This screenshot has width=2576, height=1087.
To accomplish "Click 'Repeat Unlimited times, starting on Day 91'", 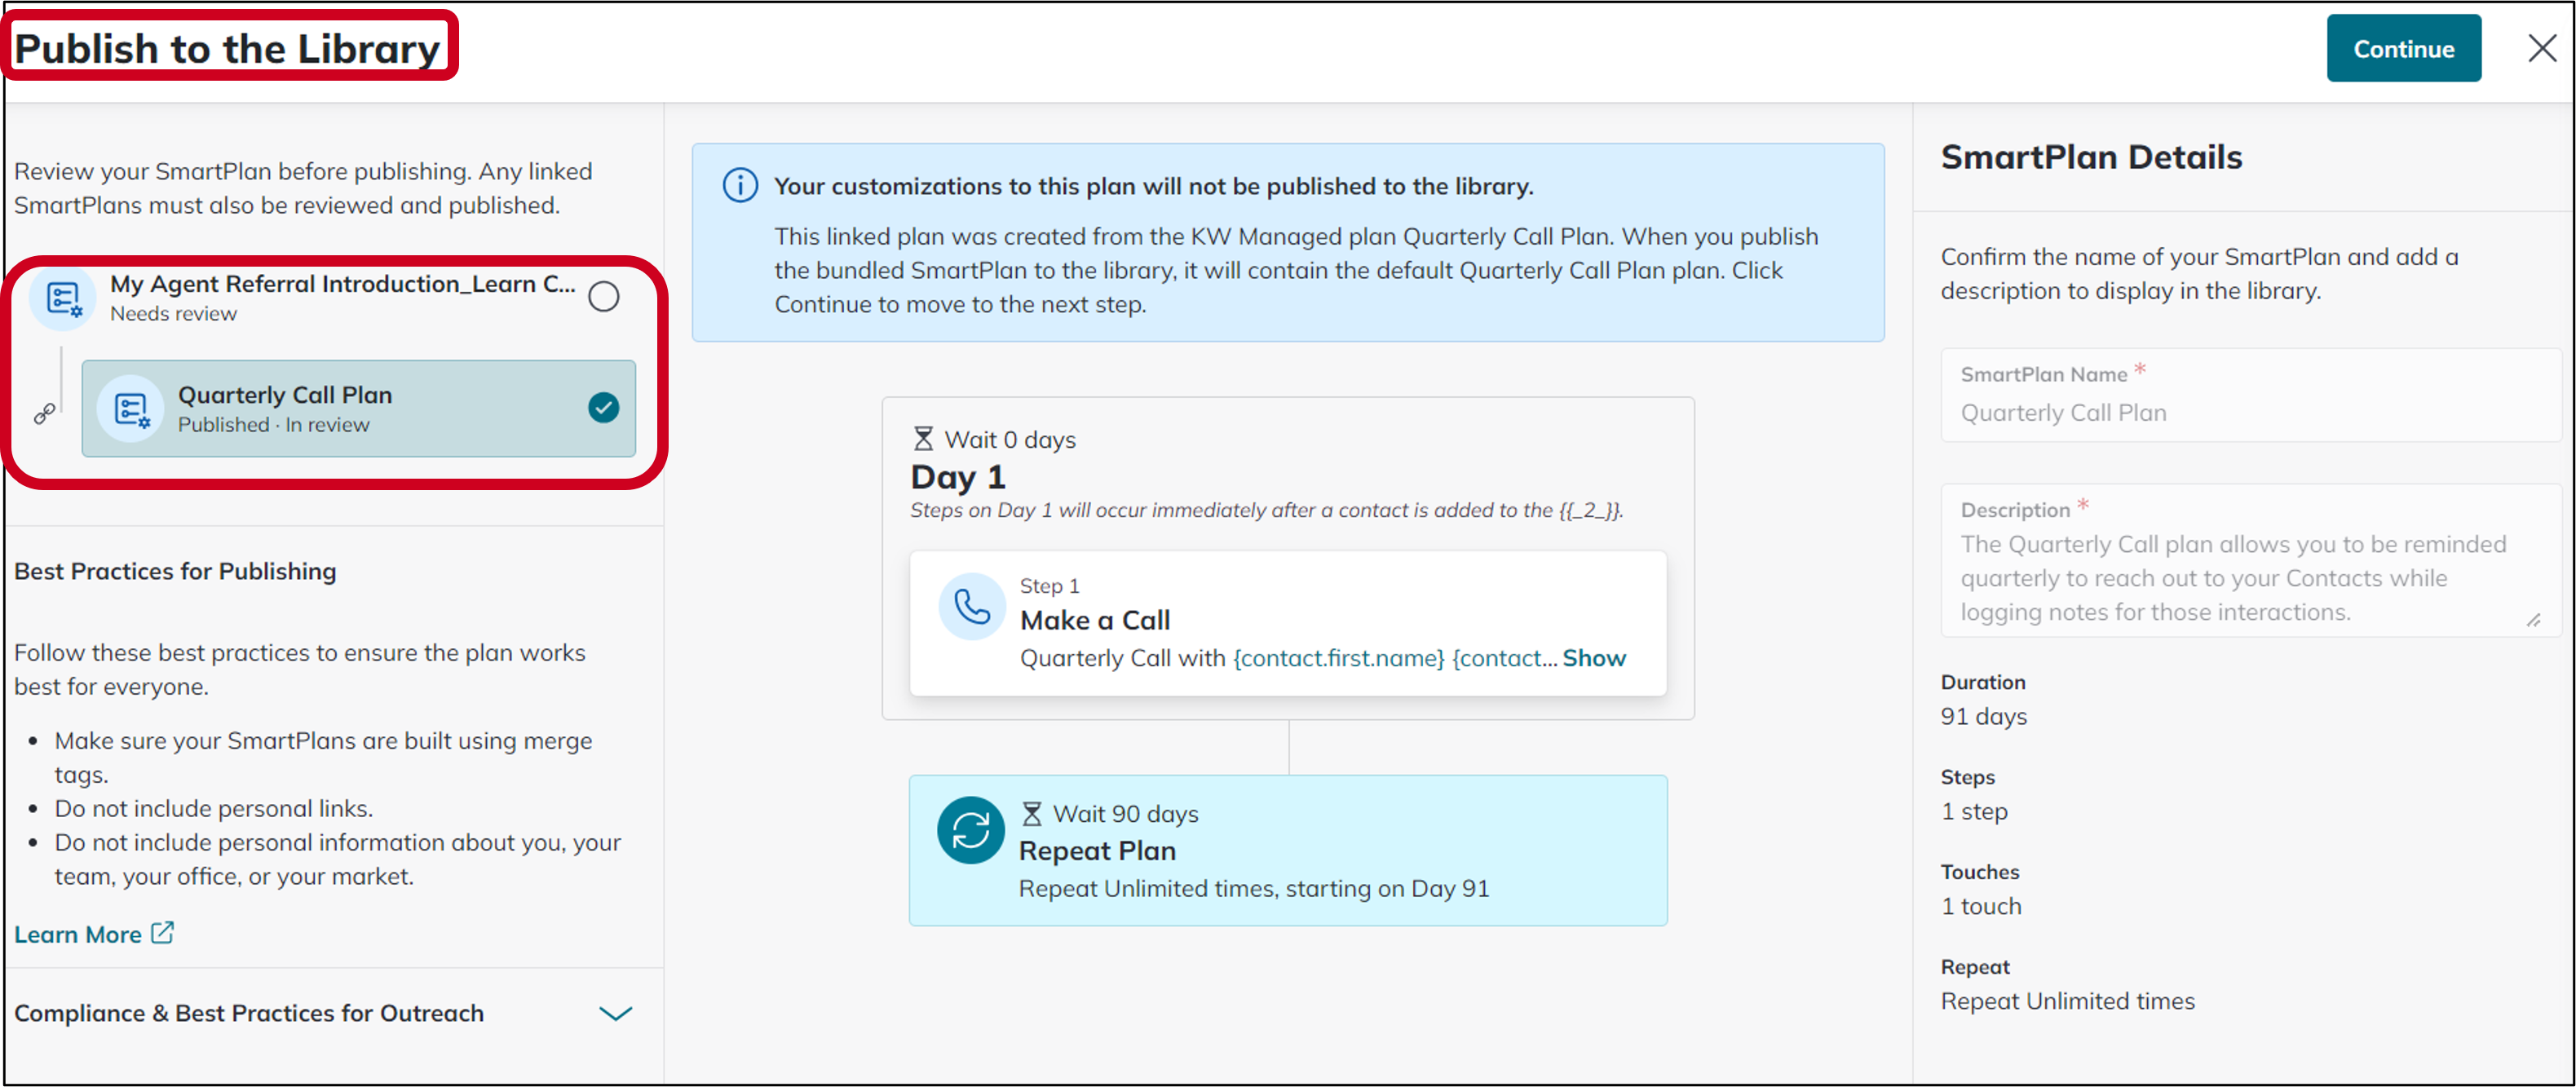I will point(1254,888).
